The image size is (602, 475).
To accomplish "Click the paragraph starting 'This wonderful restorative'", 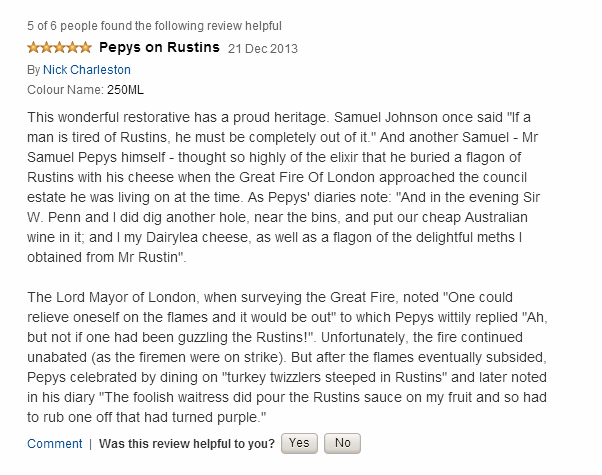I will point(283,187).
